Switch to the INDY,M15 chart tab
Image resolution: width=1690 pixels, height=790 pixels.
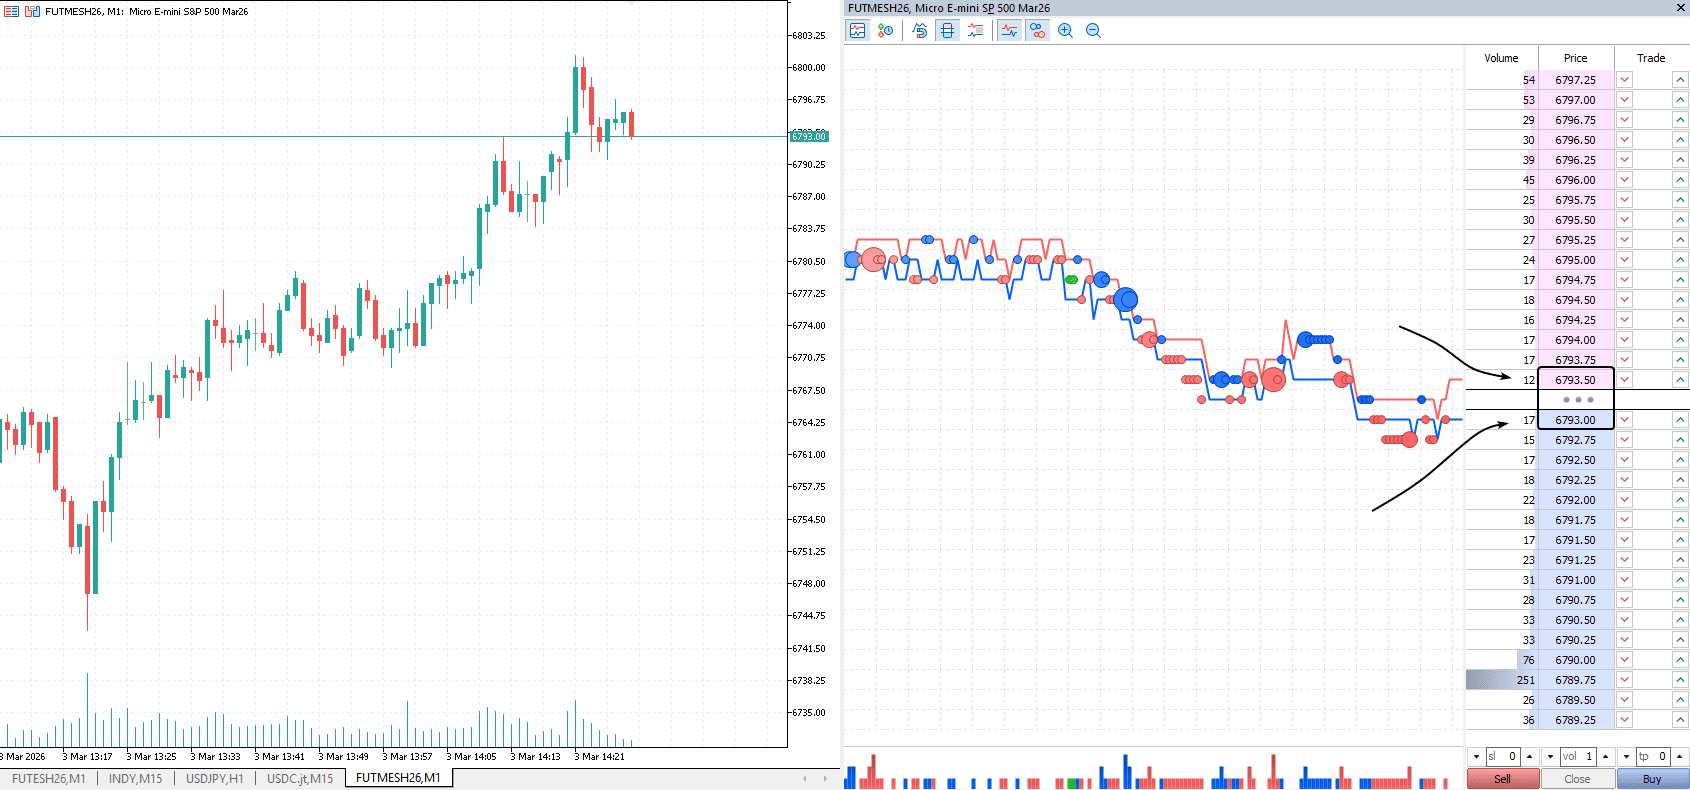(135, 778)
